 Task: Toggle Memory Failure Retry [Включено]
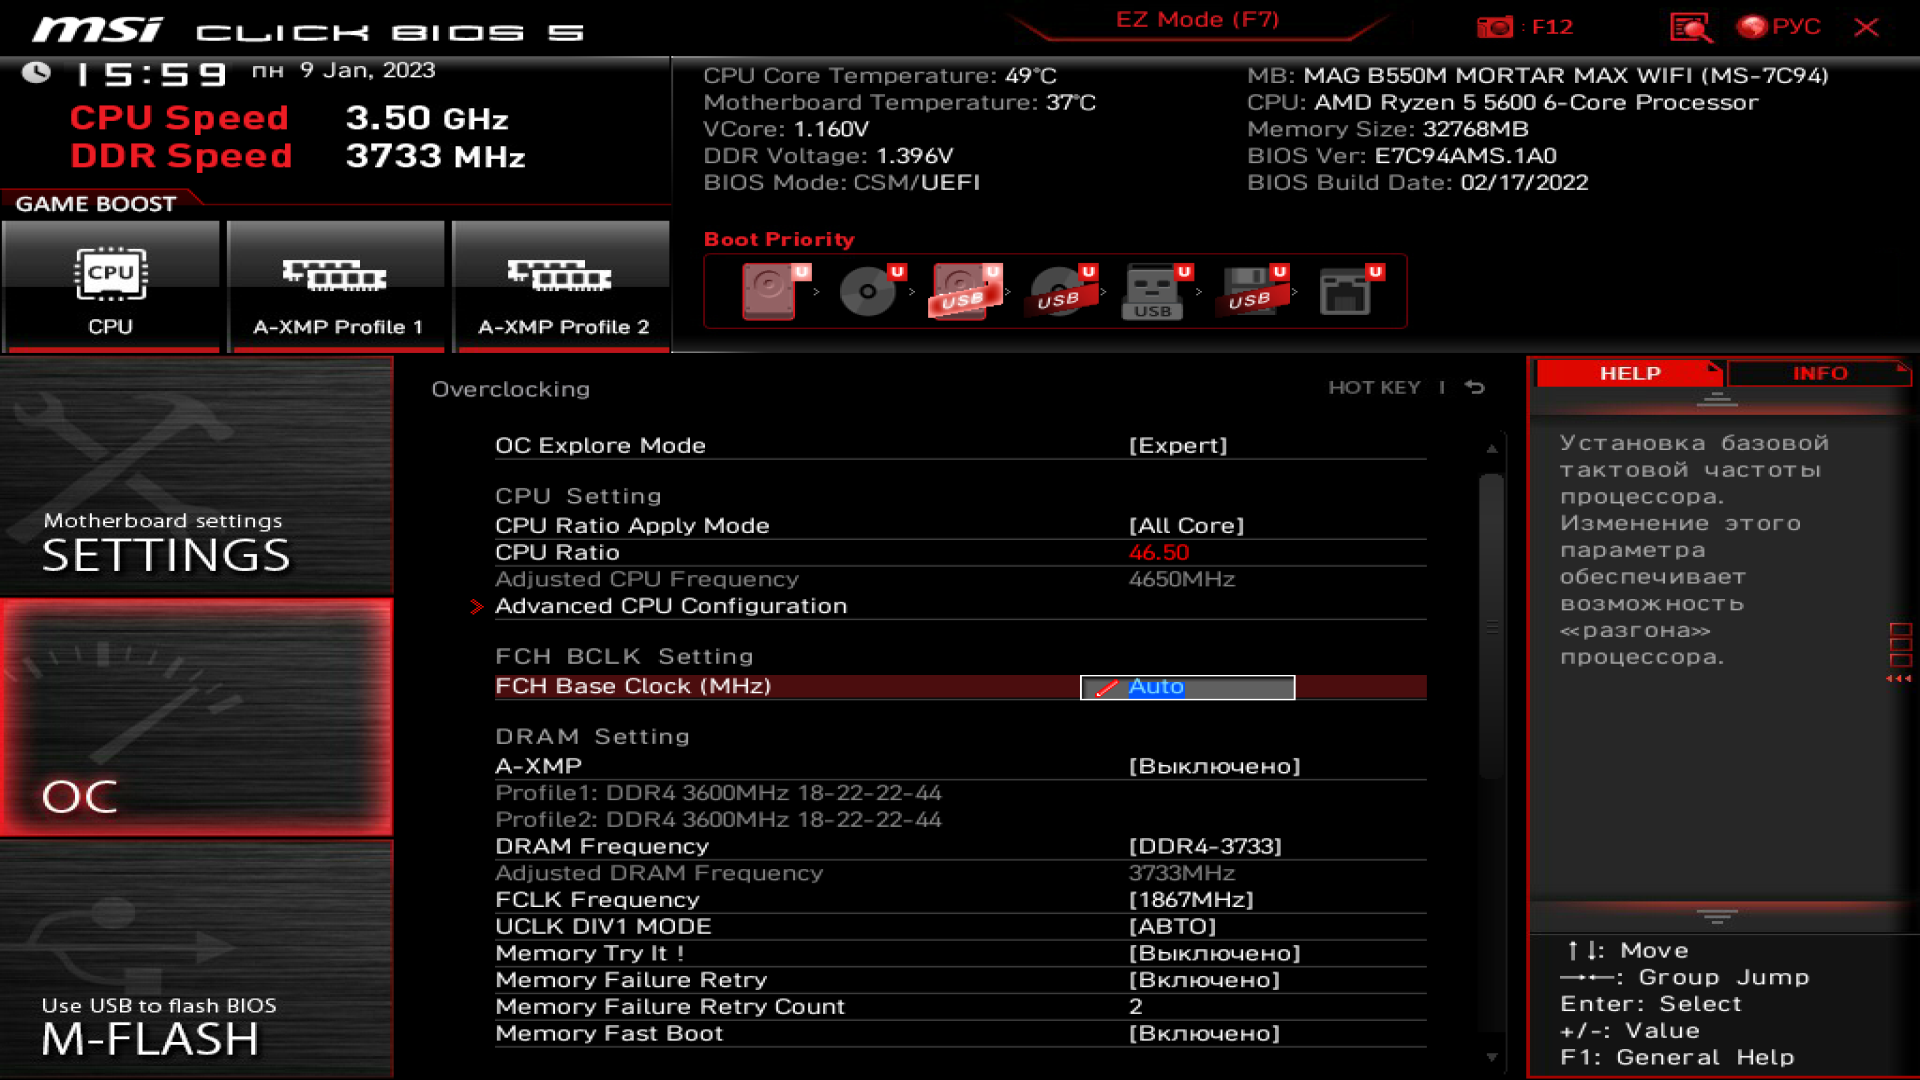(960, 981)
